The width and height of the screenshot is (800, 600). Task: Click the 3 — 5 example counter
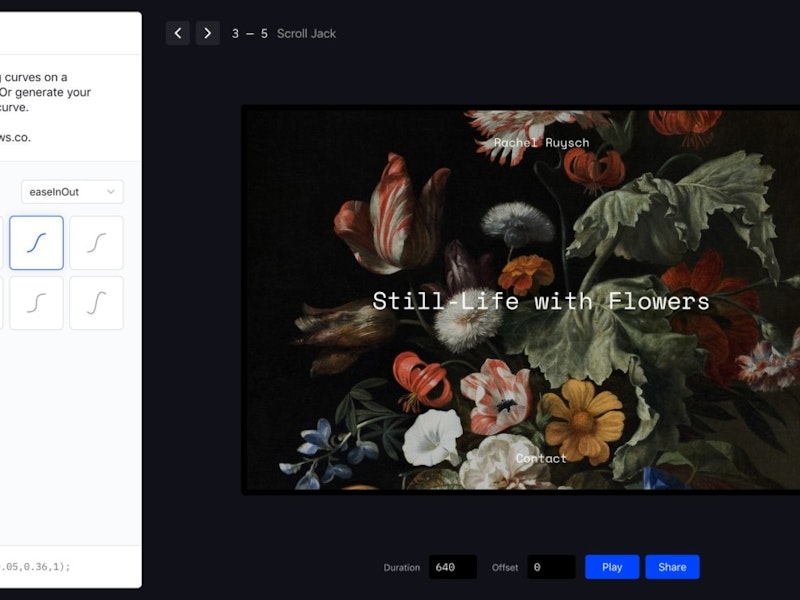tap(250, 34)
